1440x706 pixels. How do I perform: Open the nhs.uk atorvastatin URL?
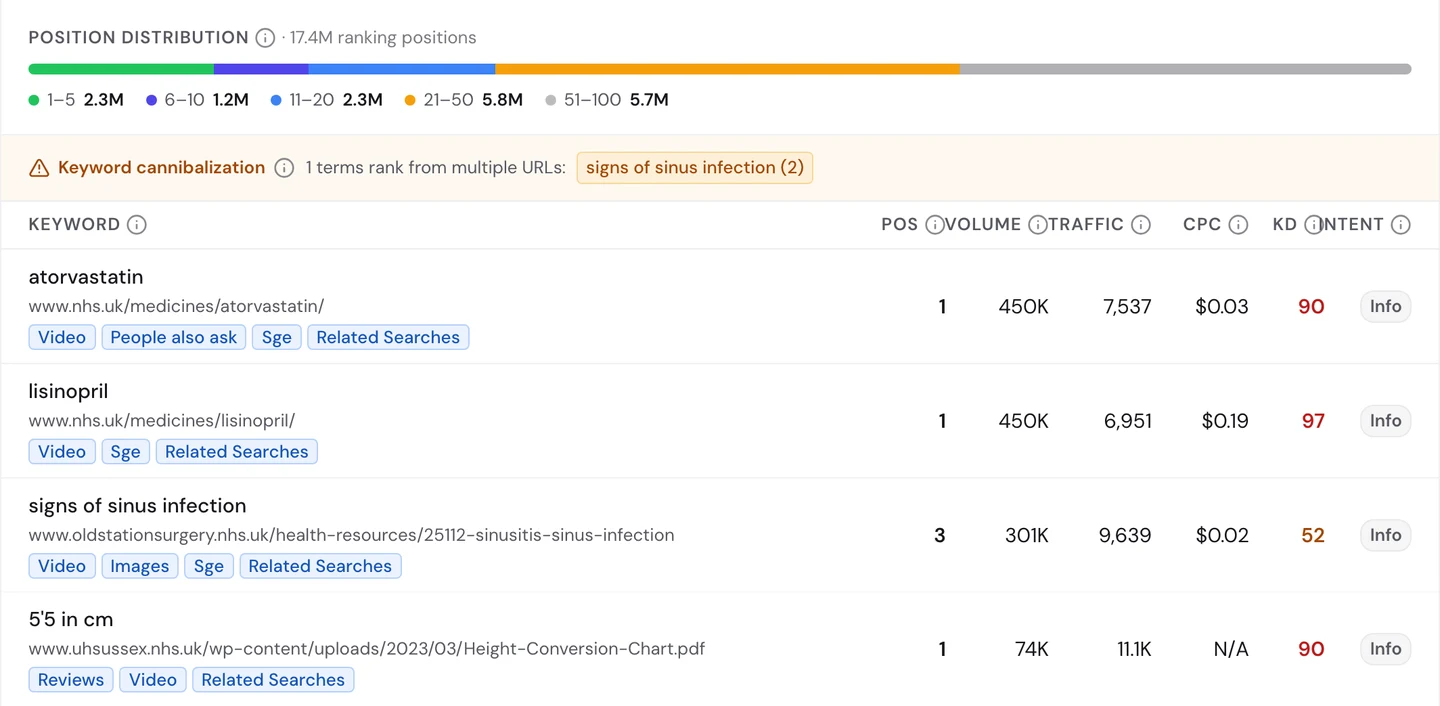[x=176, y=306]
